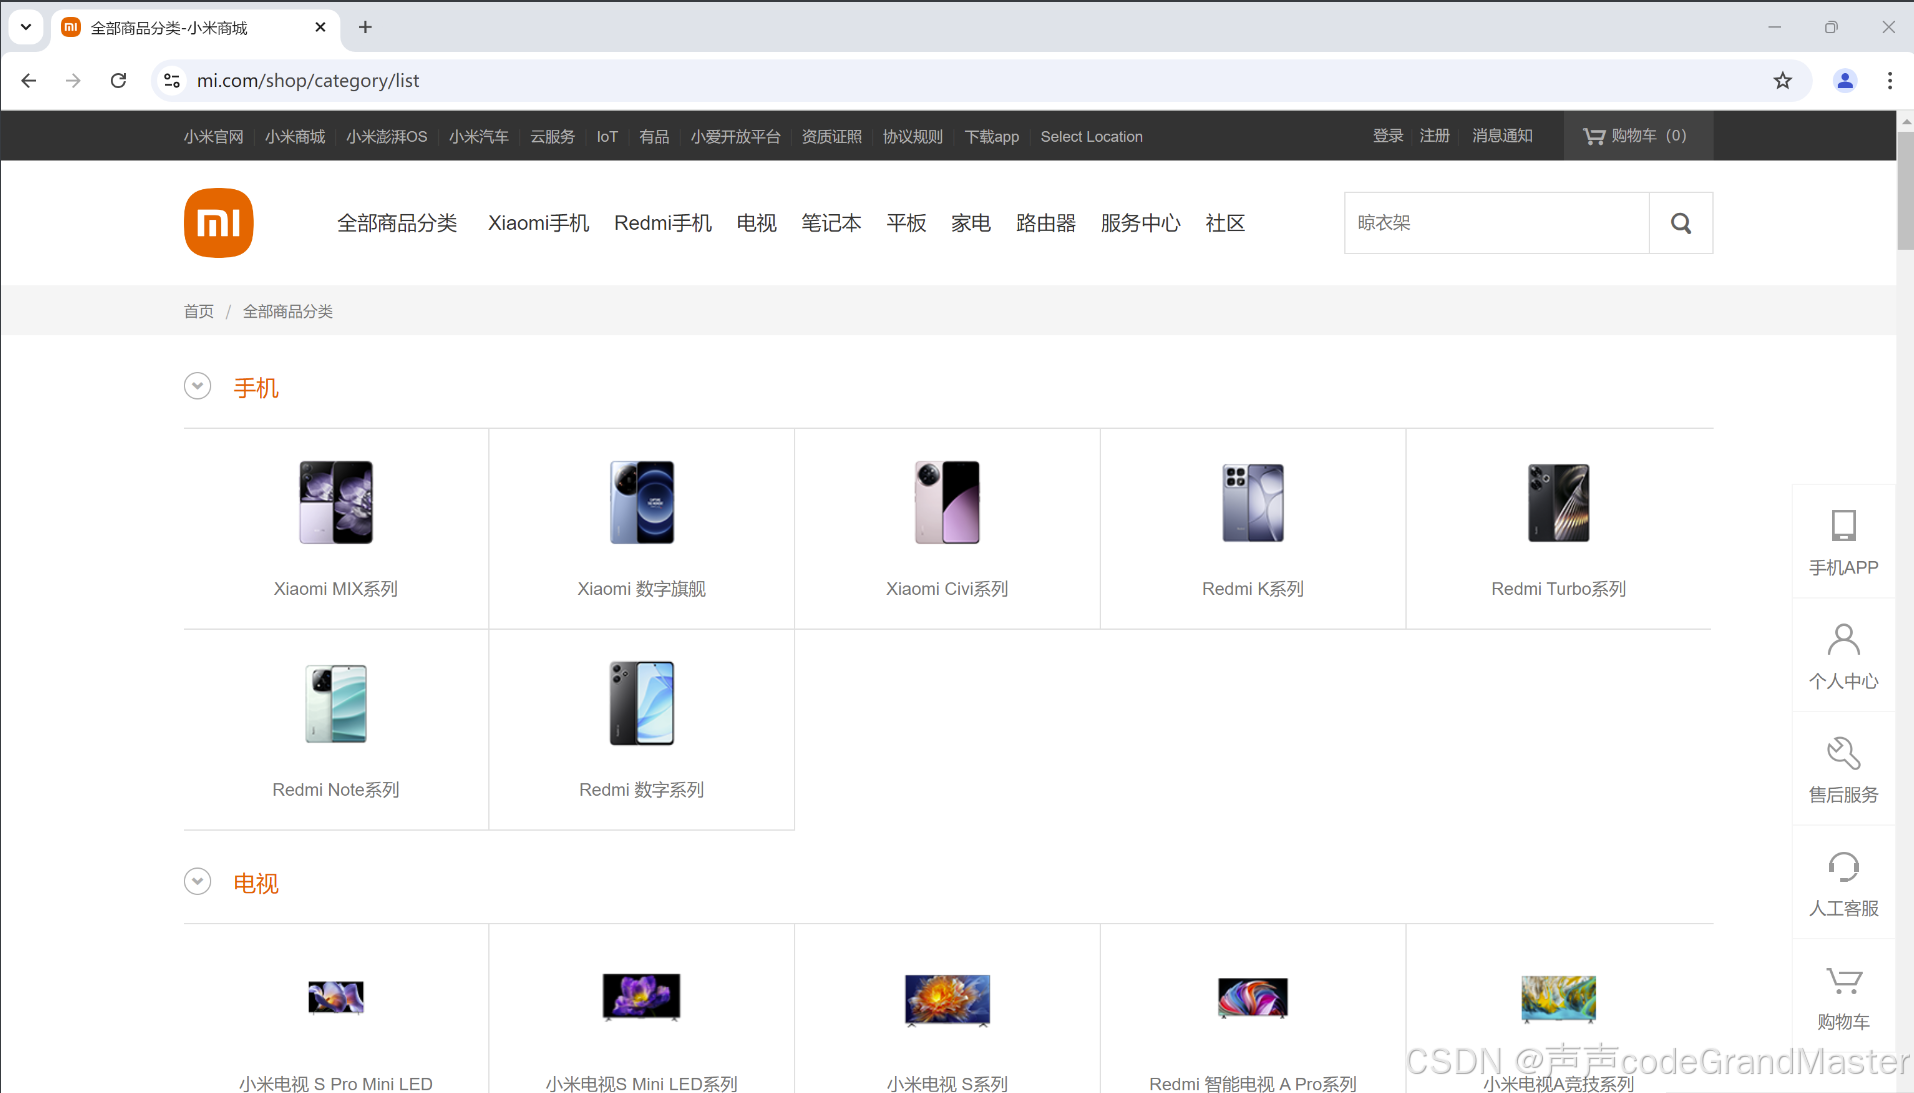Open Xiaomi Civi系列 phone thumbnail
The image size is (1914, 1093).
(947, 502)
